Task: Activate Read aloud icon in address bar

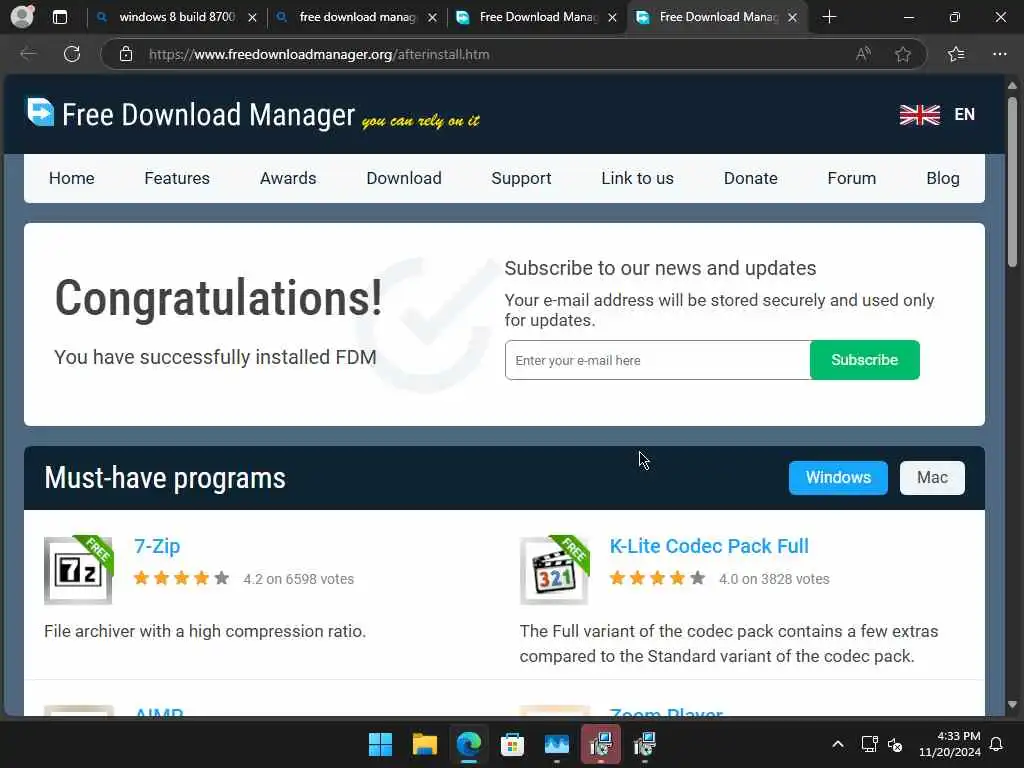Action: pos(863,54)
